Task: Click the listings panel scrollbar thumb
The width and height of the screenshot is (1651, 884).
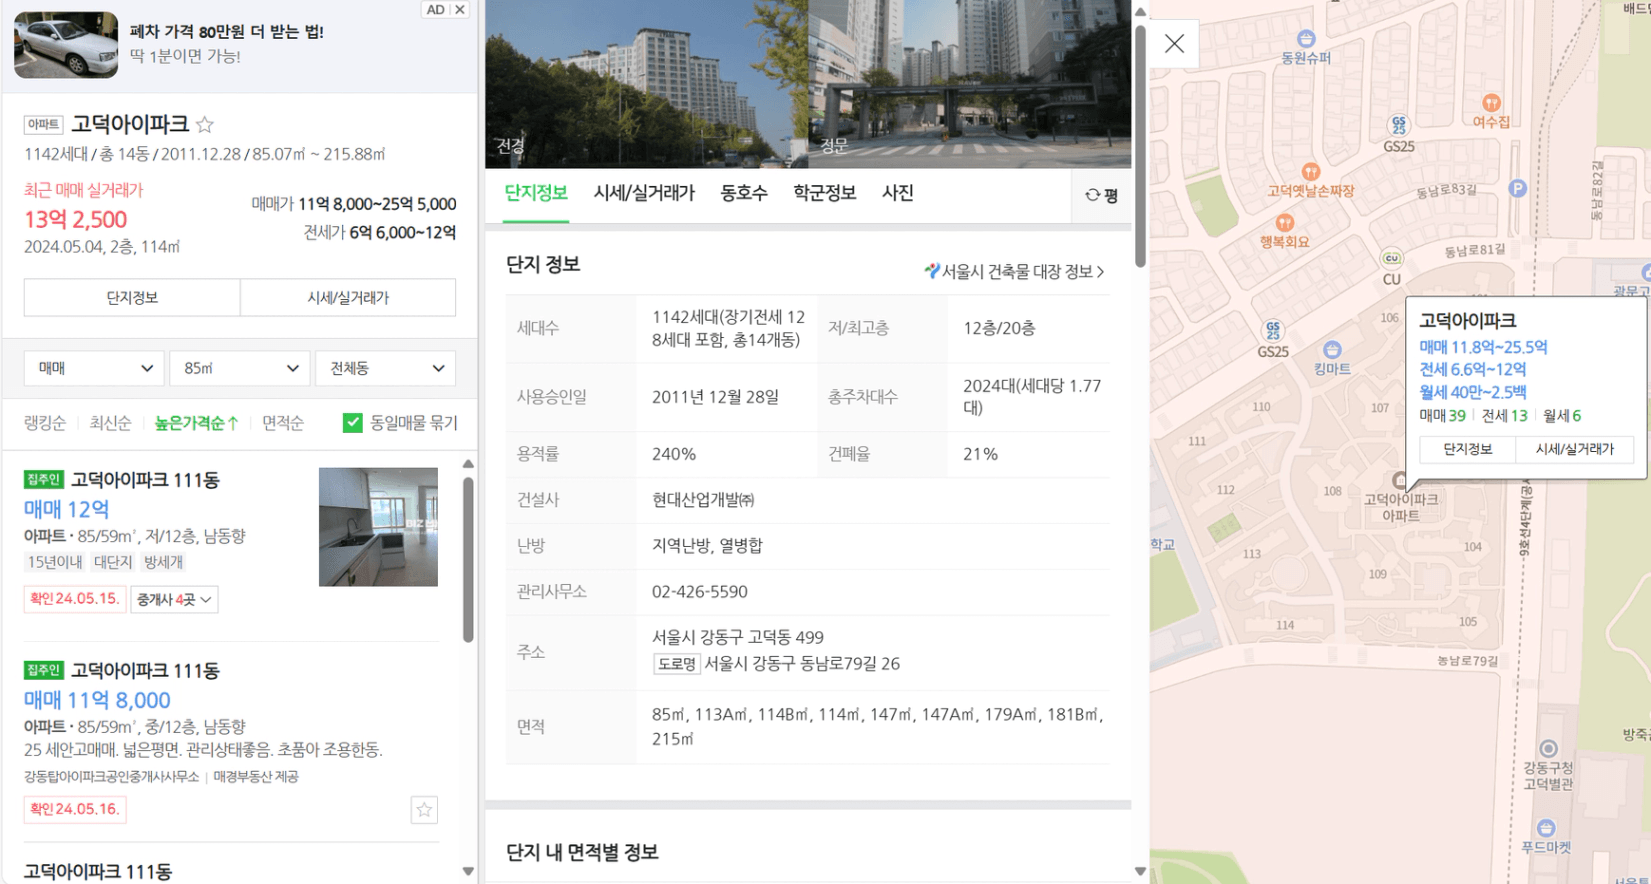Action: click(x=468, y=560)
